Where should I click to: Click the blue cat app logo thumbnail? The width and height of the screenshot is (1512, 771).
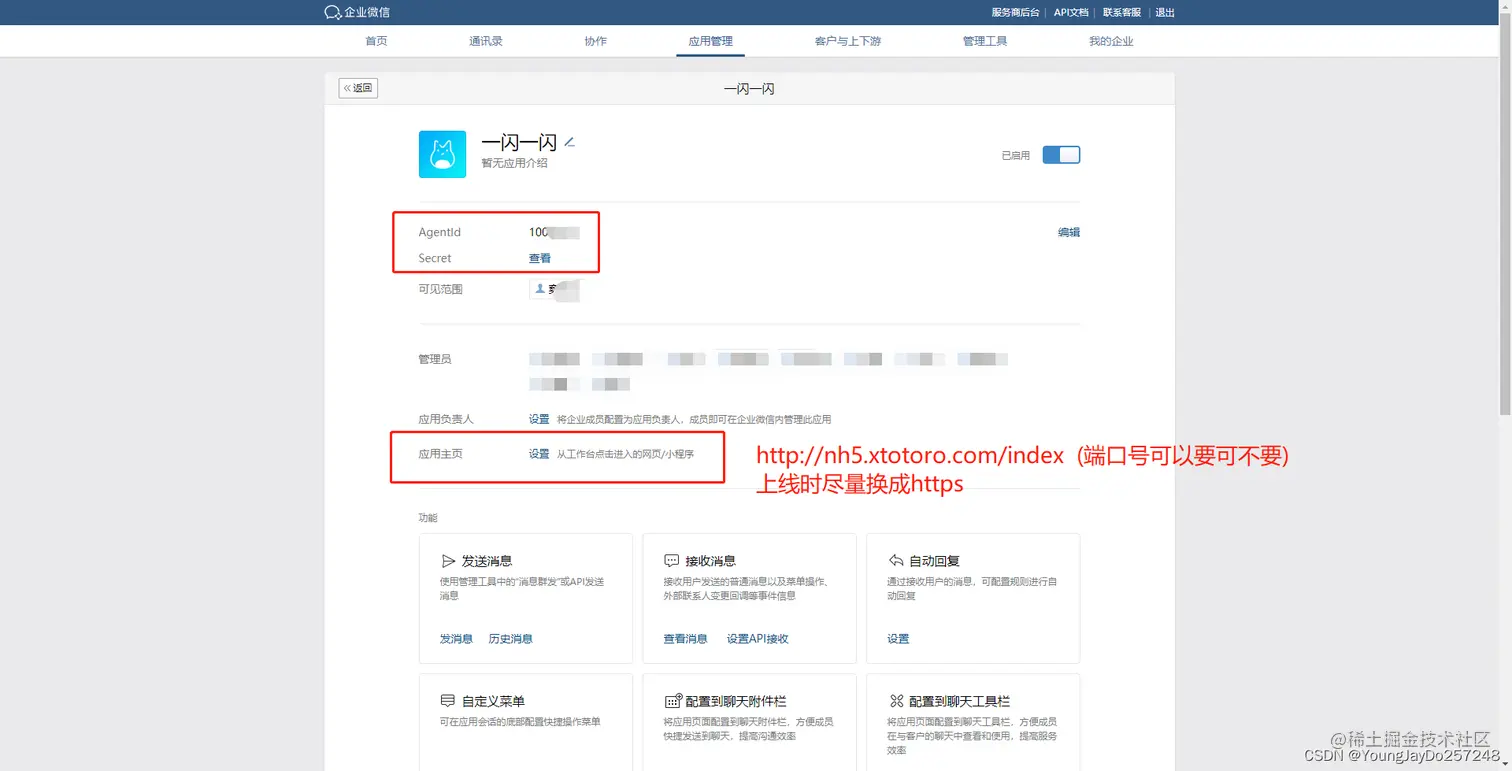click(442, 154)
